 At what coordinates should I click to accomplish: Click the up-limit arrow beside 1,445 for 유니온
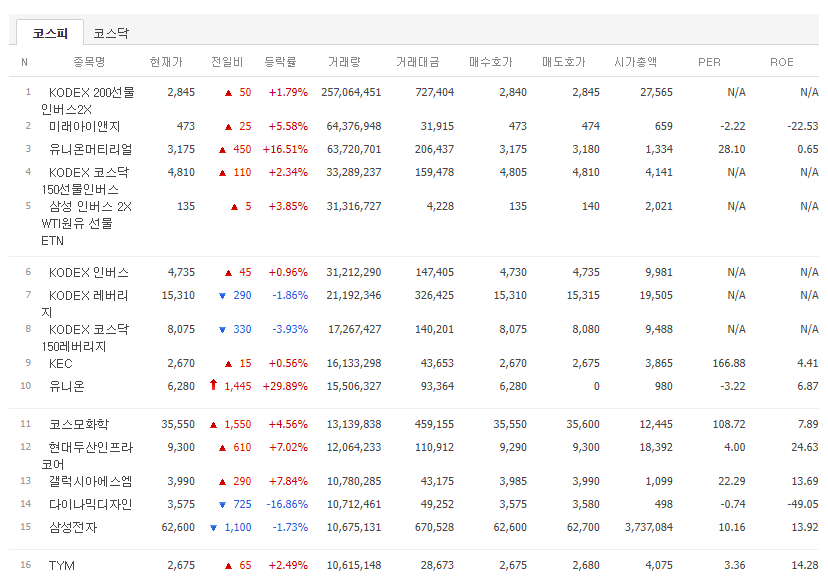213,385
